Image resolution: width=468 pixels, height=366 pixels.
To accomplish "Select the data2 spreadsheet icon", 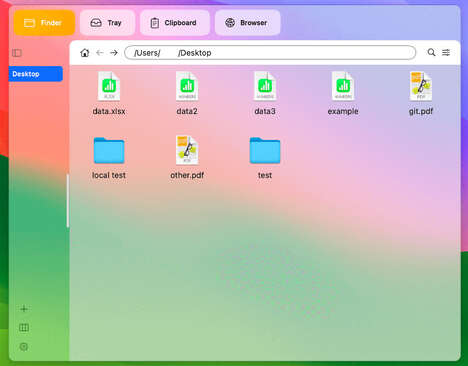I will (187, 86).
